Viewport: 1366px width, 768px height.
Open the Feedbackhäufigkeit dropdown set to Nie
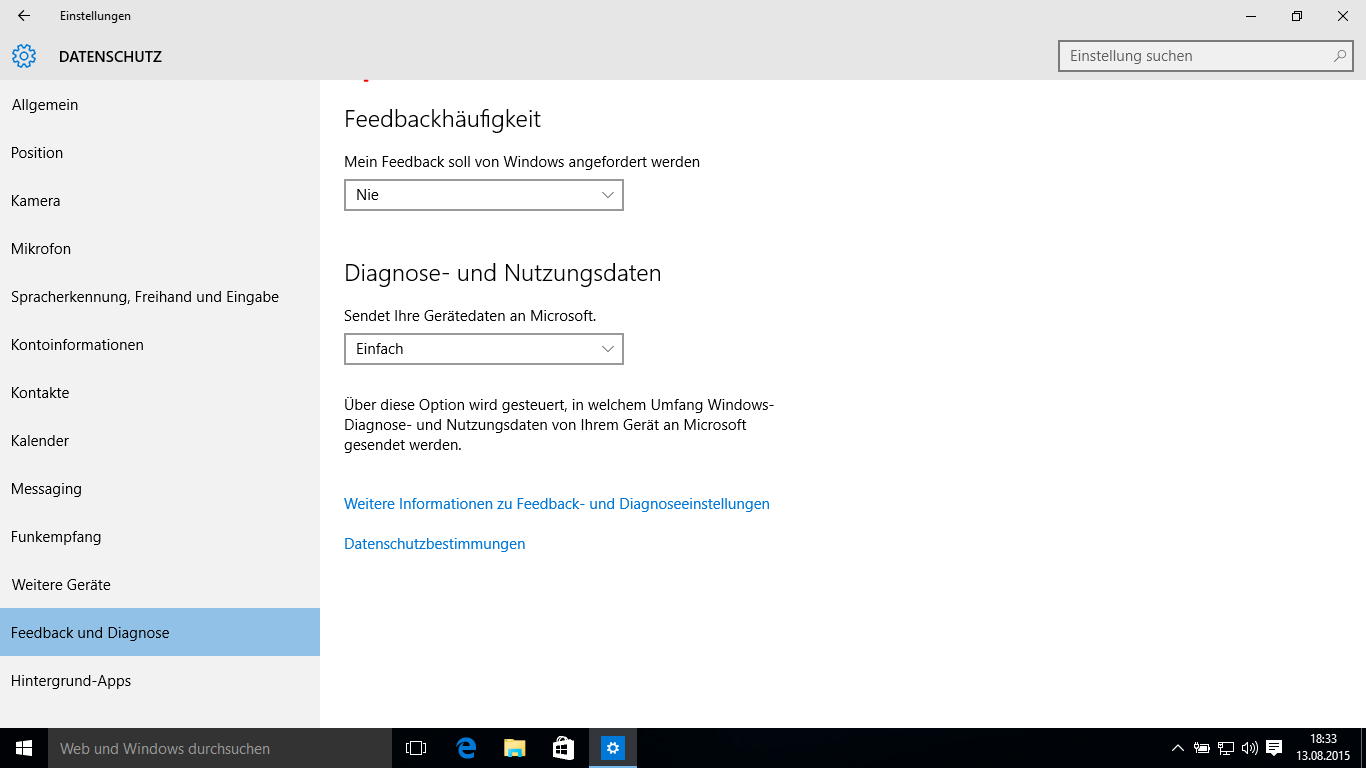point(483,195)
